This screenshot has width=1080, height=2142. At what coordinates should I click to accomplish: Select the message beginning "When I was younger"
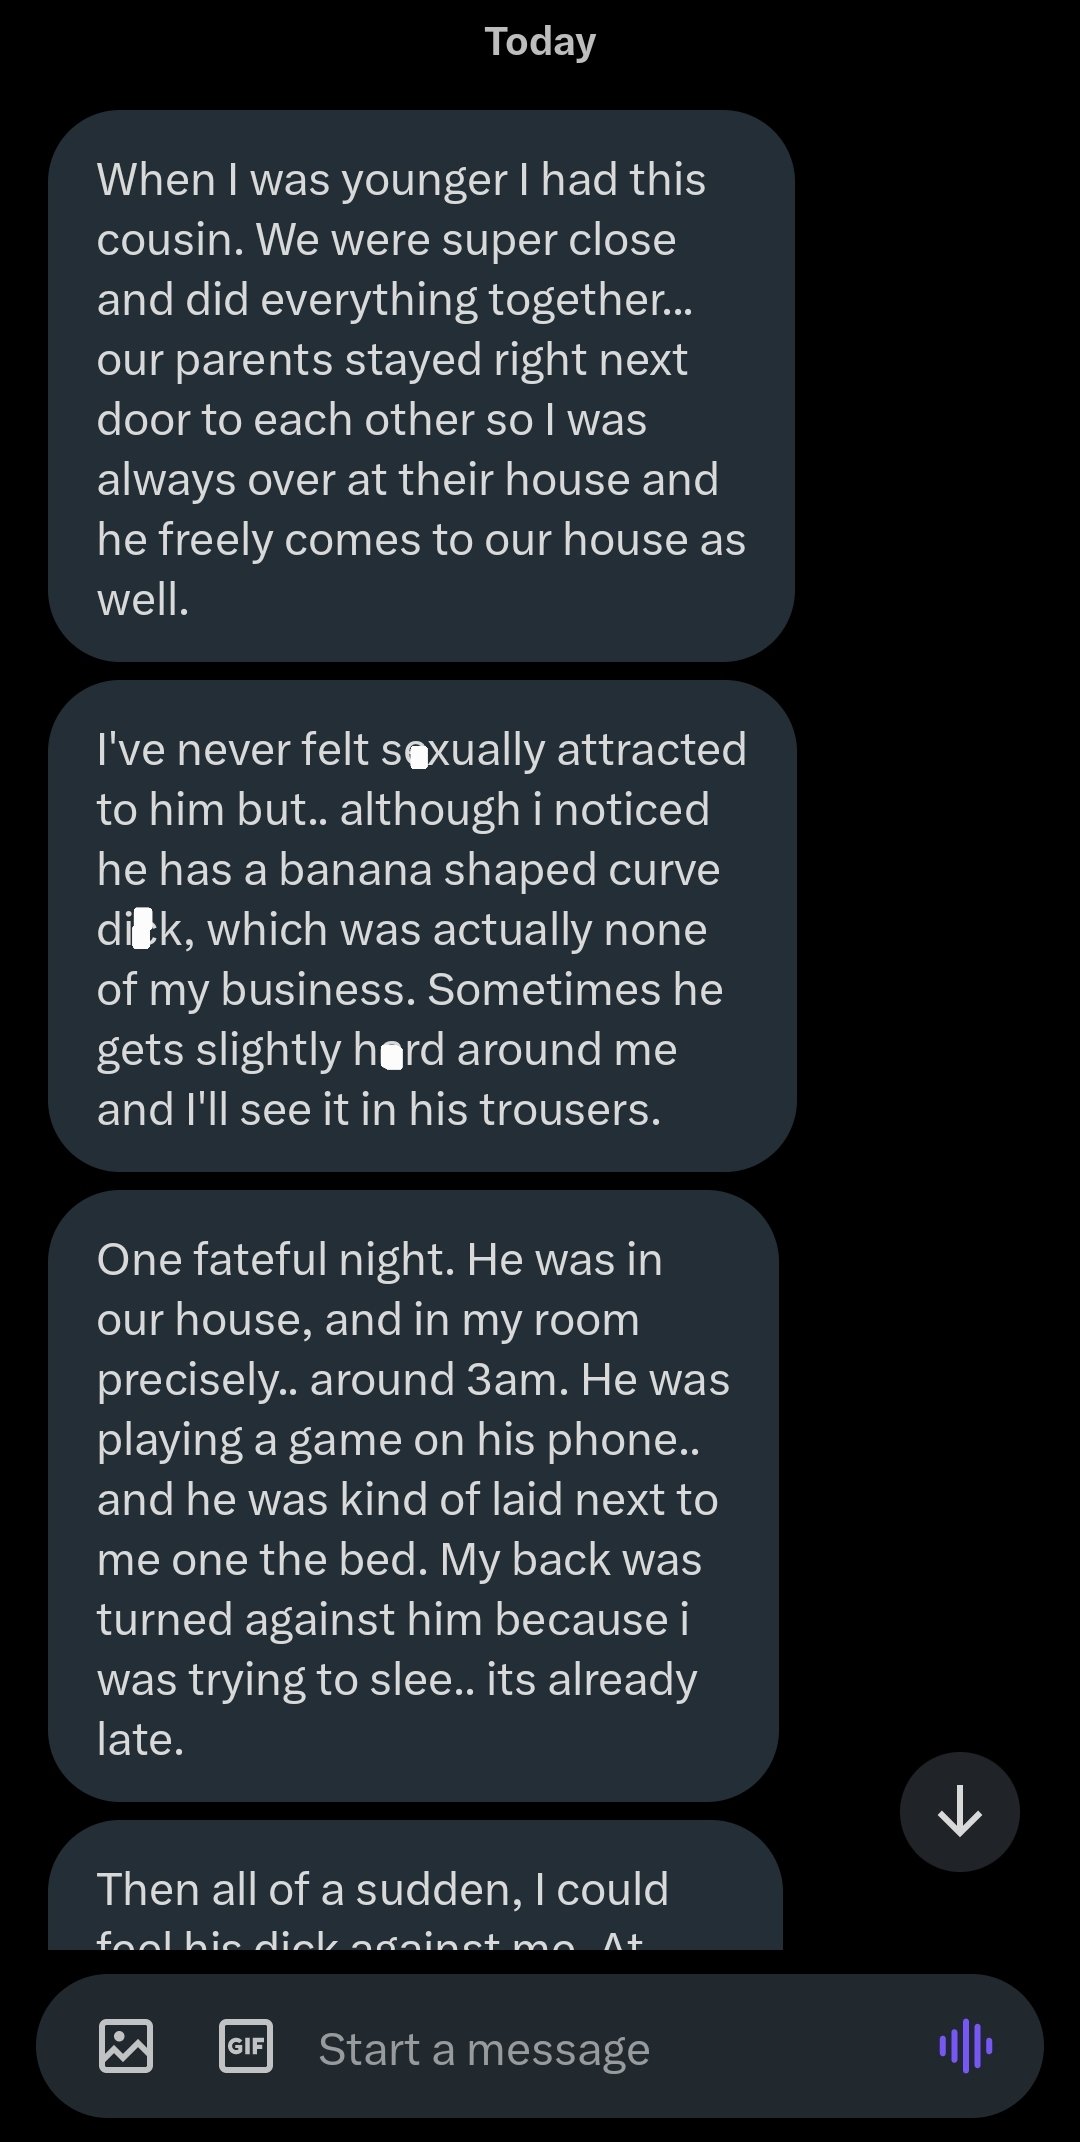coord(421,386)
